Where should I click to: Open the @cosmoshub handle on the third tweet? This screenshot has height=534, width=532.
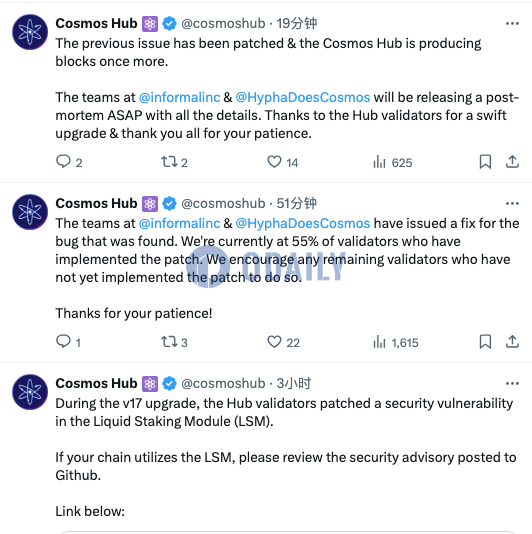point(223,383)
